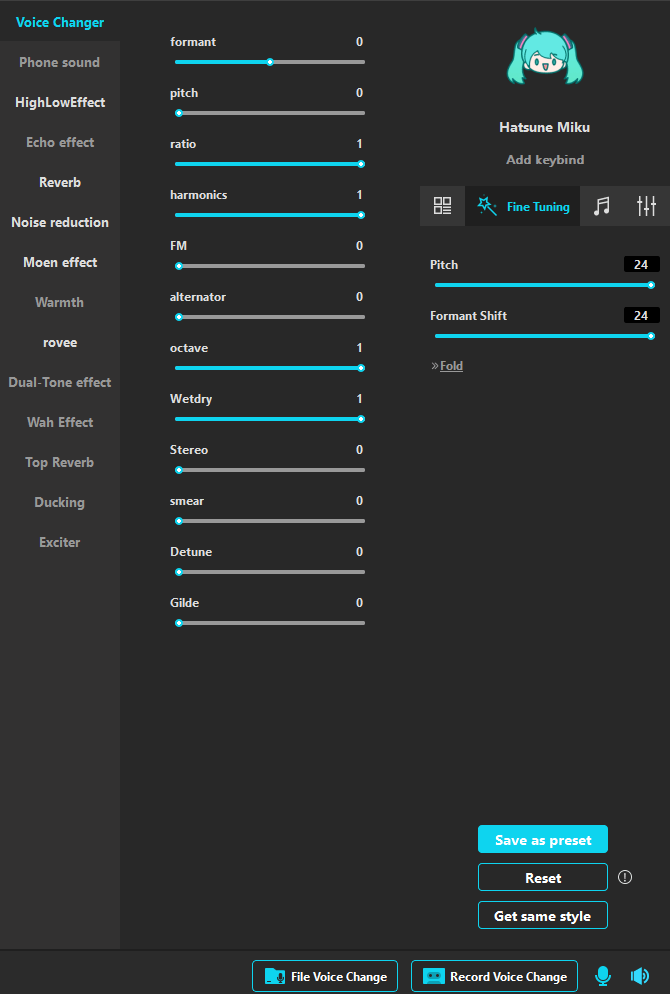This screenshot has height=994, width=670.
Task: Select the Fine Tuning tab
Action: coord(522,206)
